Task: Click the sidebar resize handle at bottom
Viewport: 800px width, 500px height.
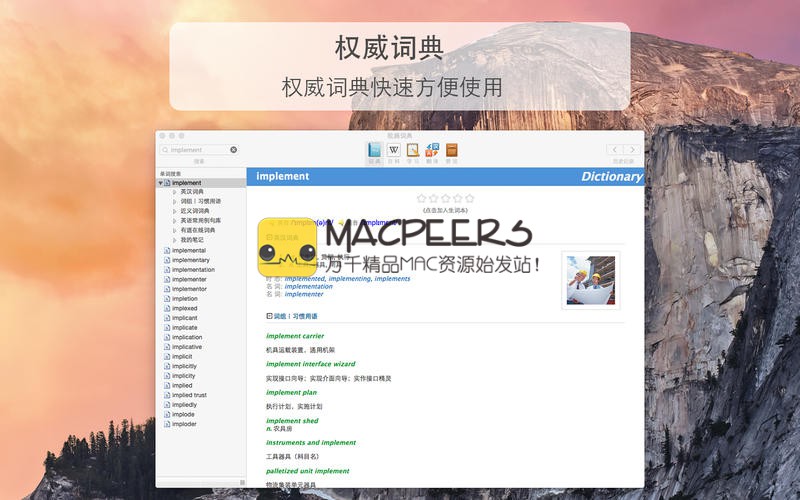Action: (242, 483)
